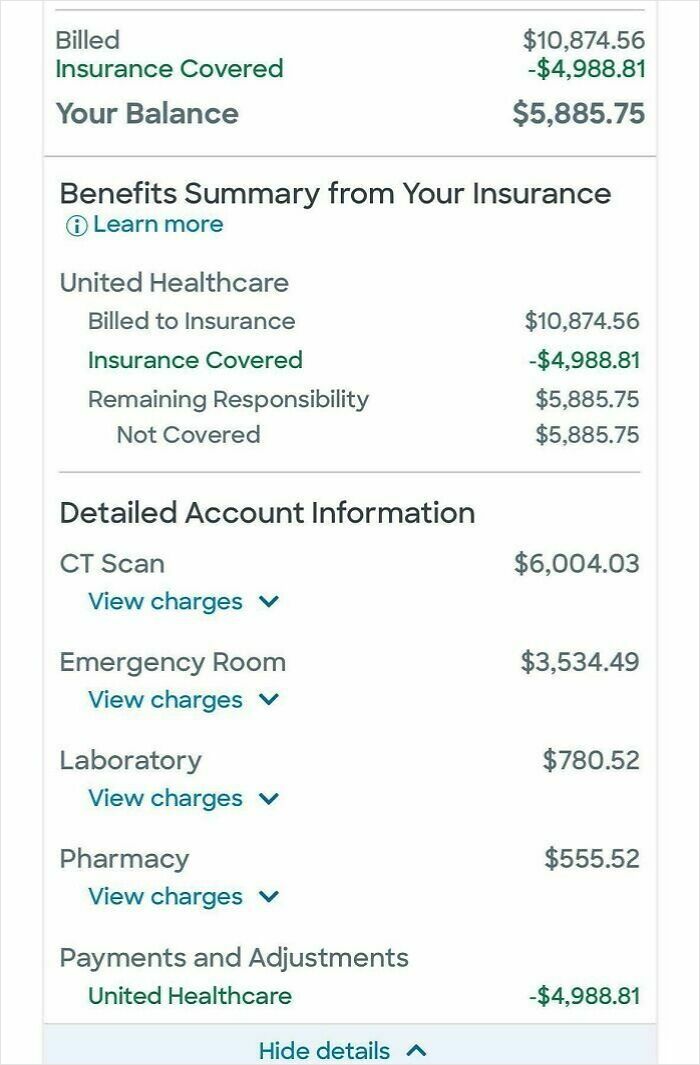This screenshot has width=700, height=1065.
Task: Click the info icon next to Learn more
Action: point(76,224)
